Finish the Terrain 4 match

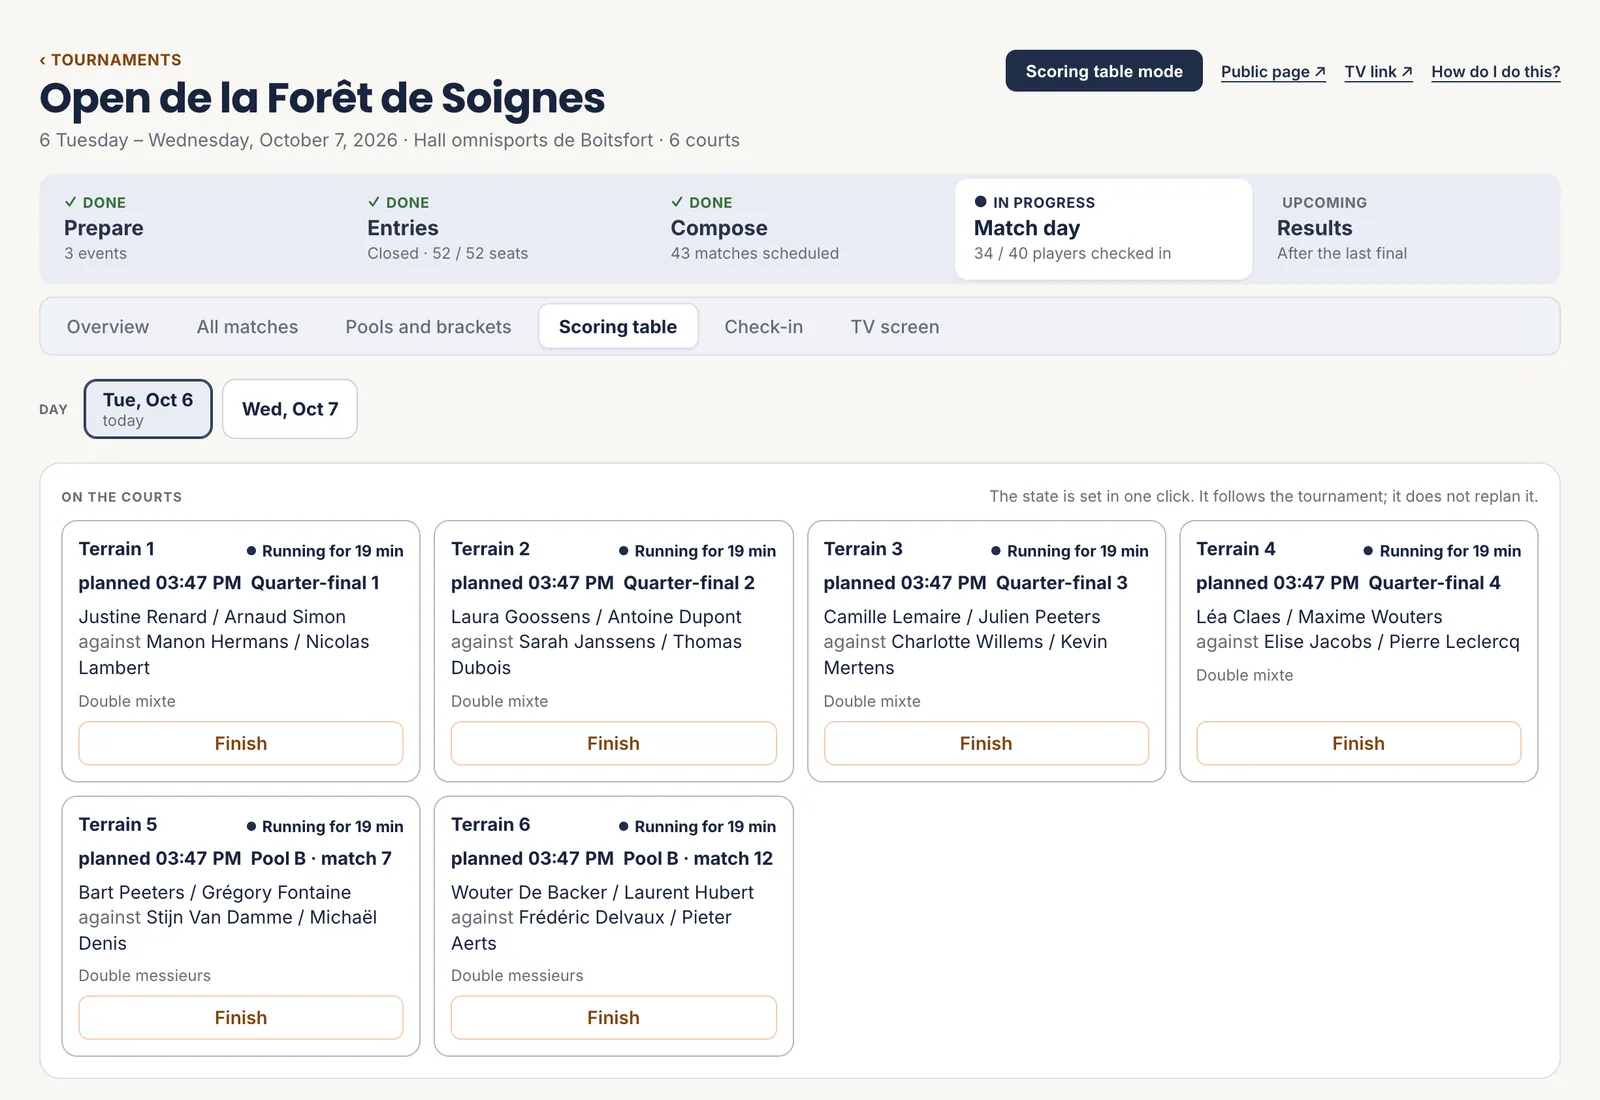(1358, 743)
